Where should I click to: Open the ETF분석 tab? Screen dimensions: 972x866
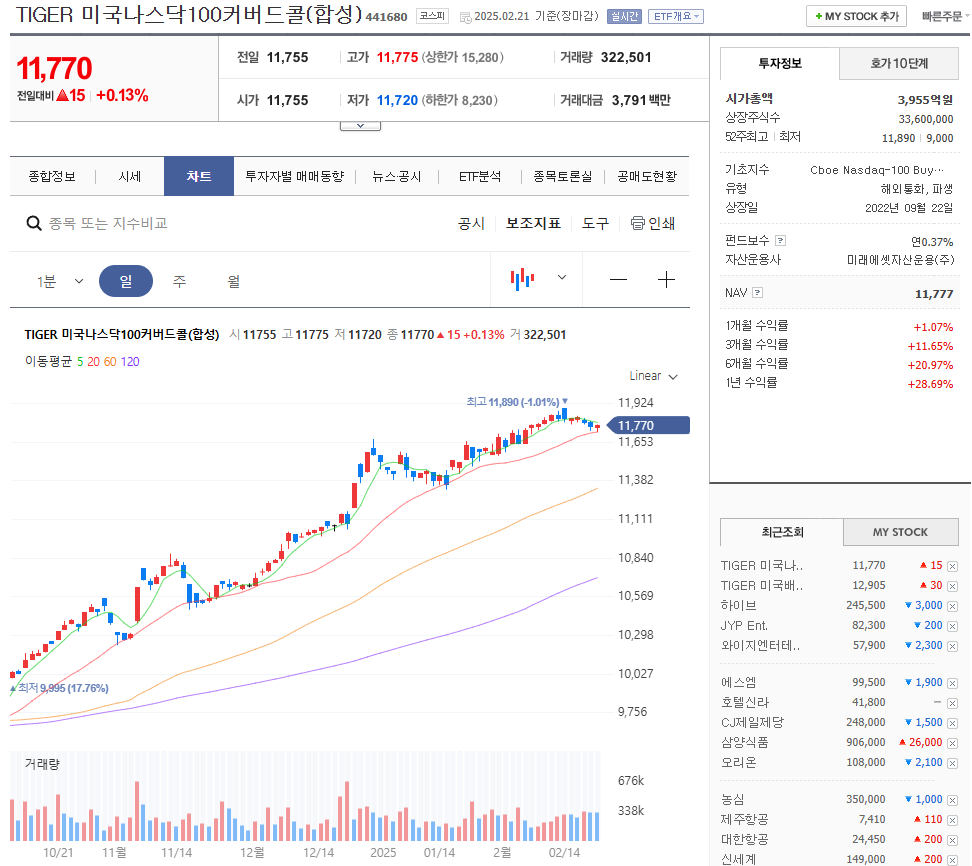click(480, 177)
